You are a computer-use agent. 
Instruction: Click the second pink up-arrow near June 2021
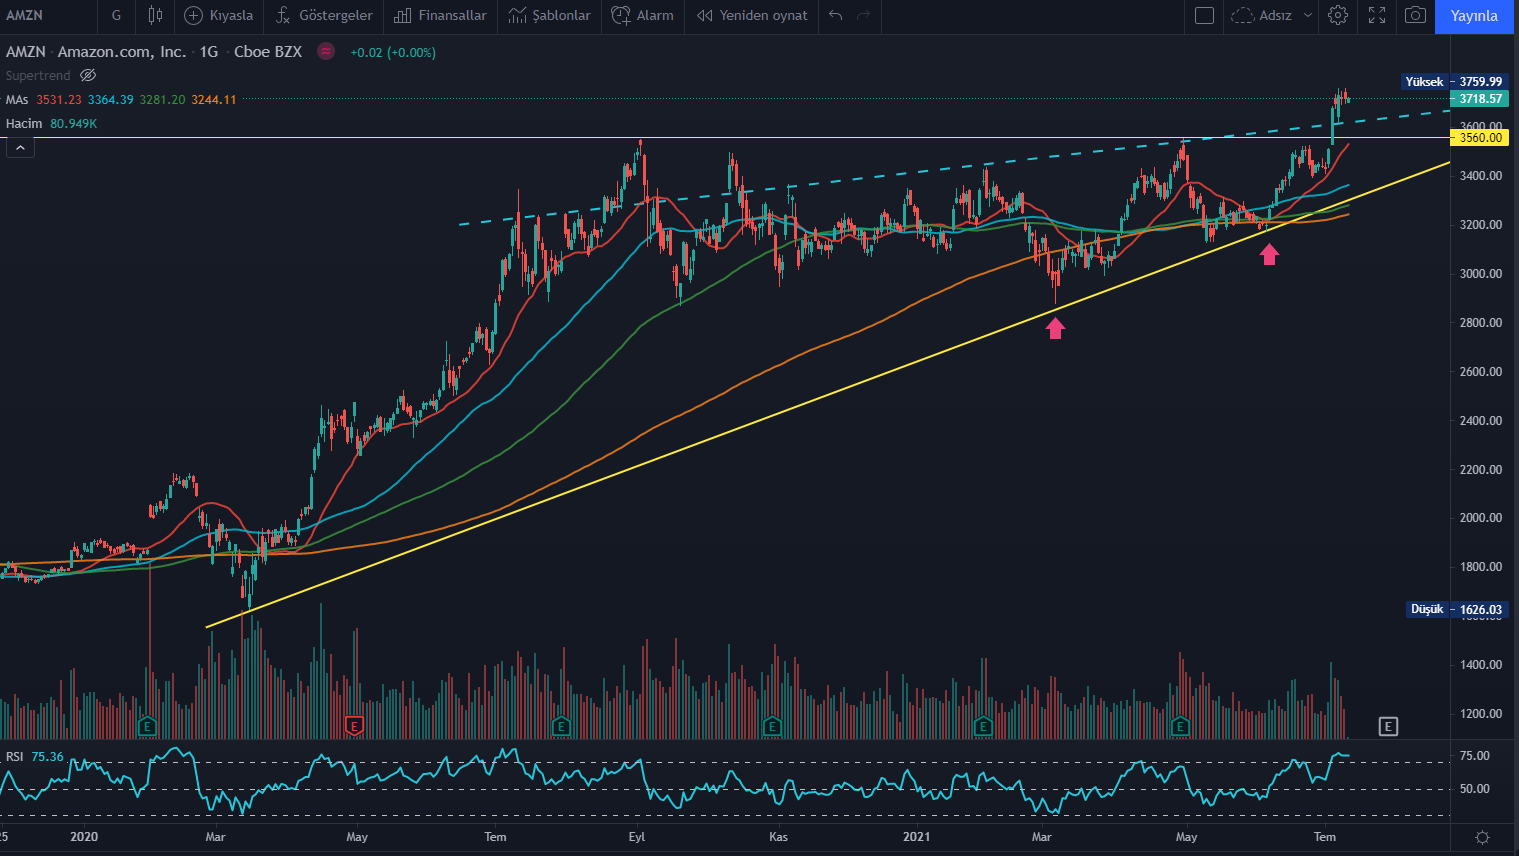(x=1269, y=255)
